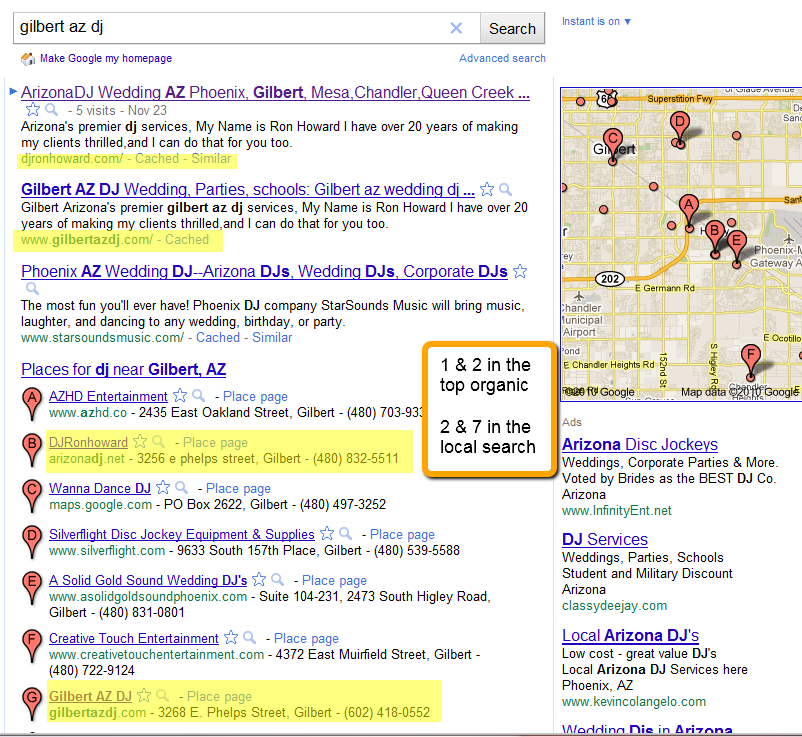Open the Gilbert AZ DJ Wedding, Parties, schools result

[248, 190]
